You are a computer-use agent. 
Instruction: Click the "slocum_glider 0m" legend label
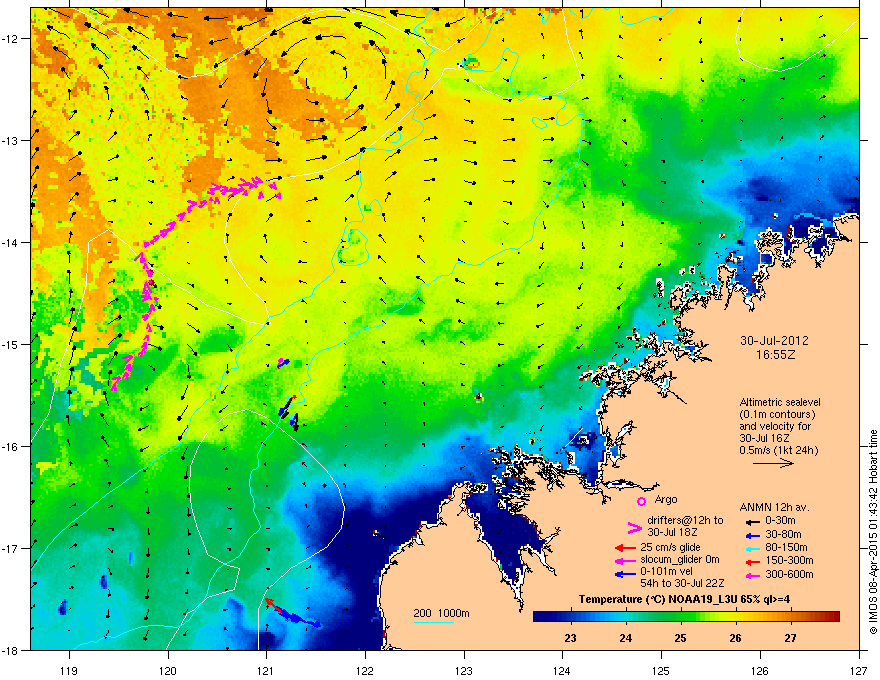[680, 560]
